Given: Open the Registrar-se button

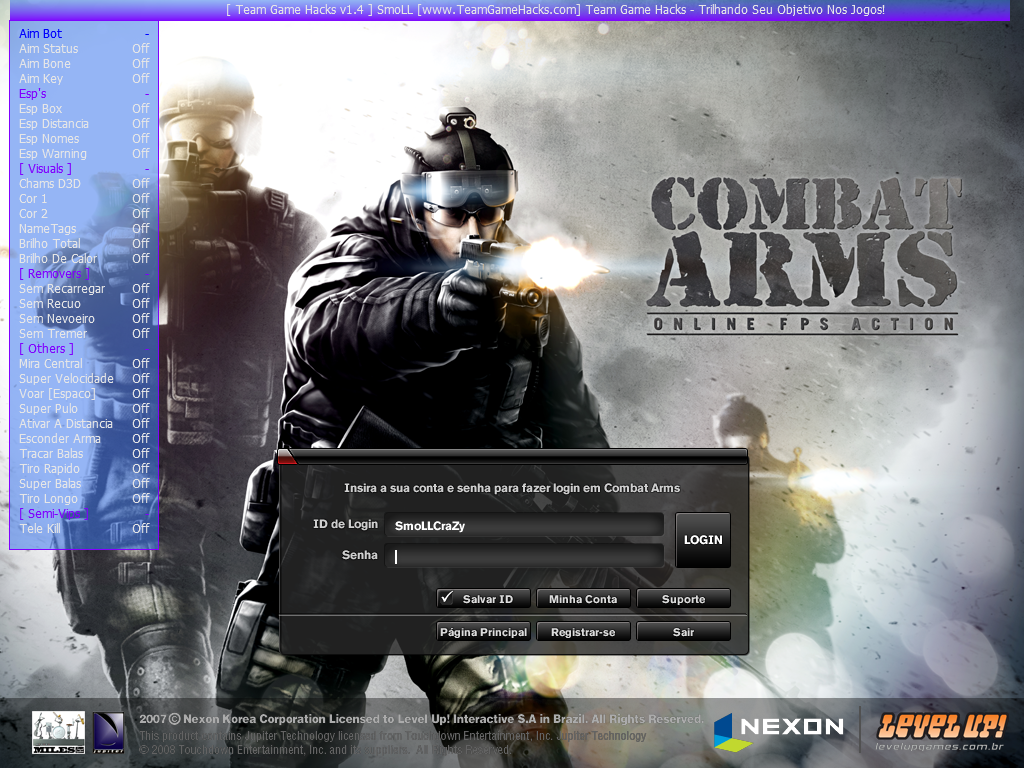Looking at the screenshot, I should (583, 632).
